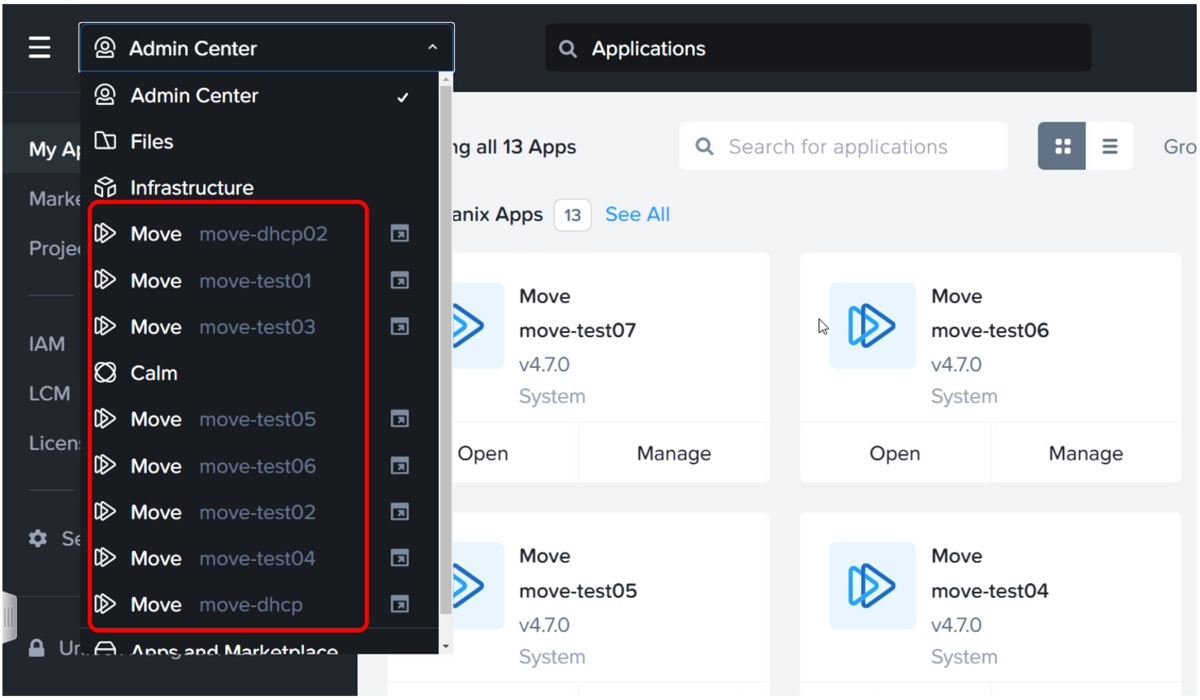Click the Infrastructure cube icon

[105, 188]
